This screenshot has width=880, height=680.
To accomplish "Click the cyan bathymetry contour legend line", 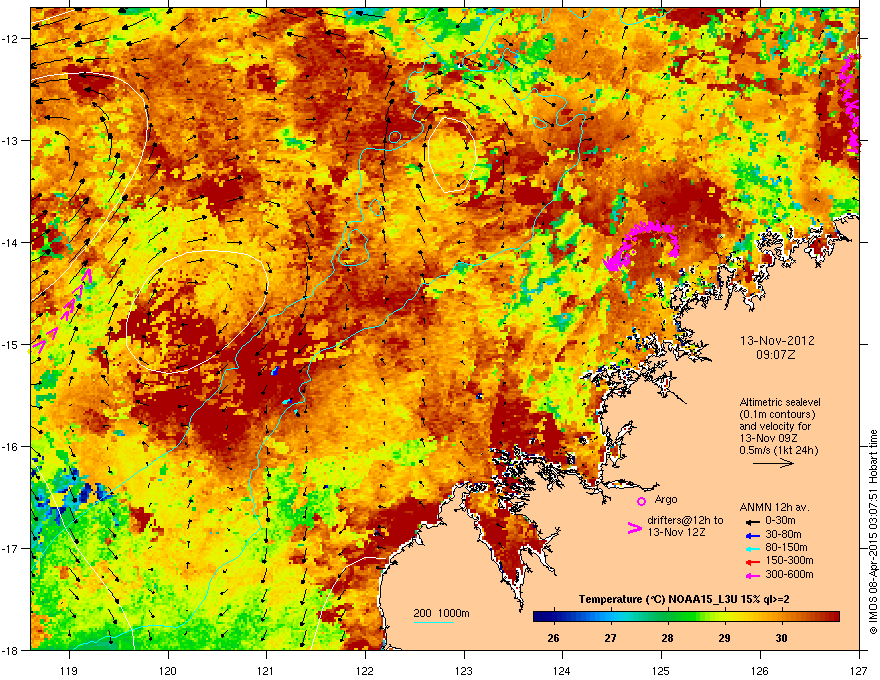I will [x=433, y=623].
